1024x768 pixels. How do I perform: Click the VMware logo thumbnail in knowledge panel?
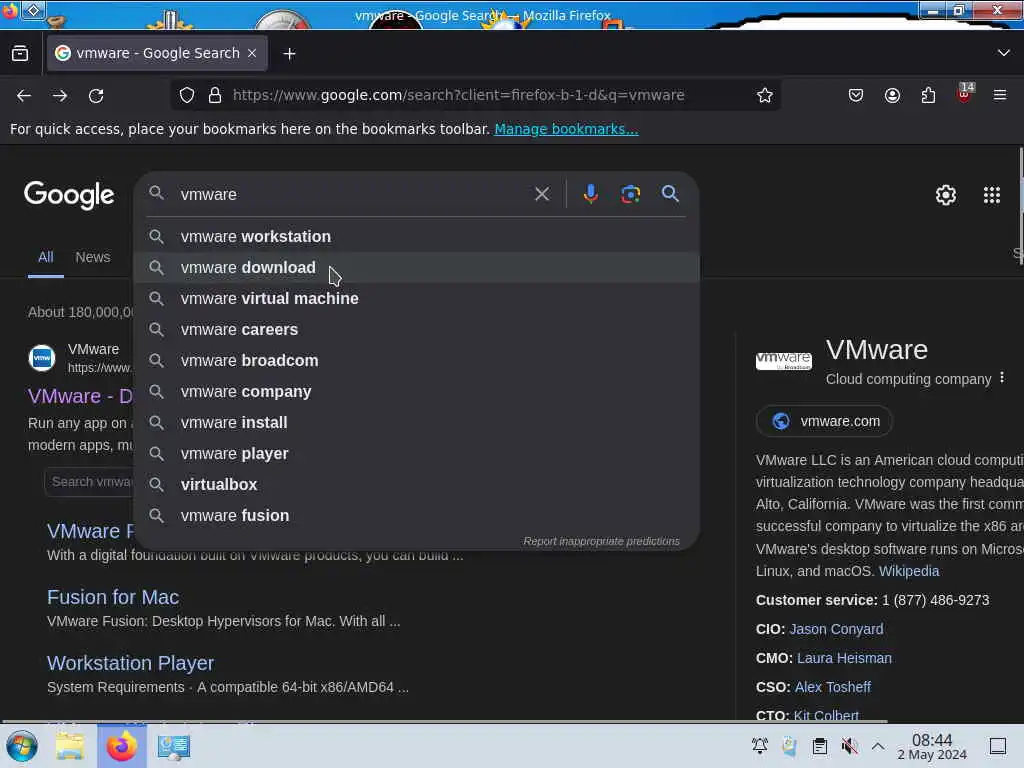click(784, 361)
